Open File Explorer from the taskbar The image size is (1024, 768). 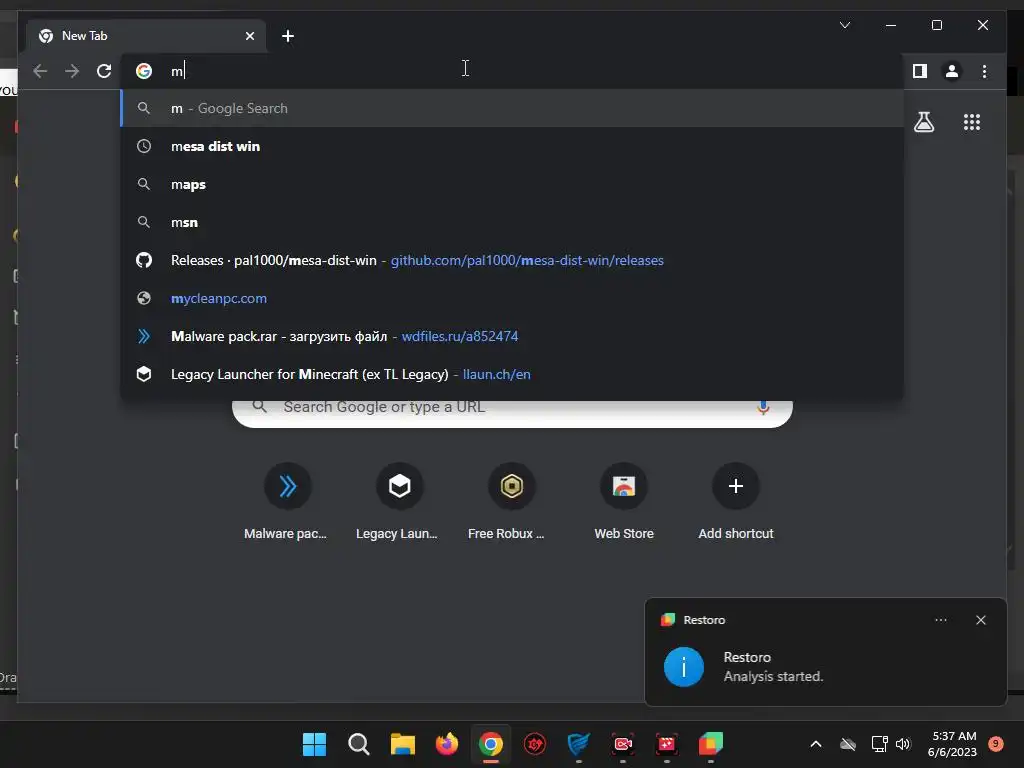[402, 744]
